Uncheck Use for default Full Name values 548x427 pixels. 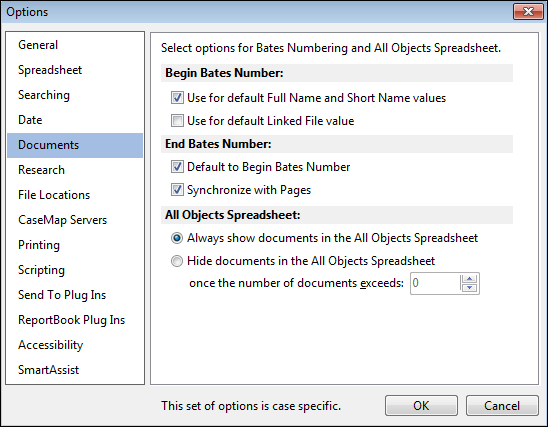[x=177, y=98]
